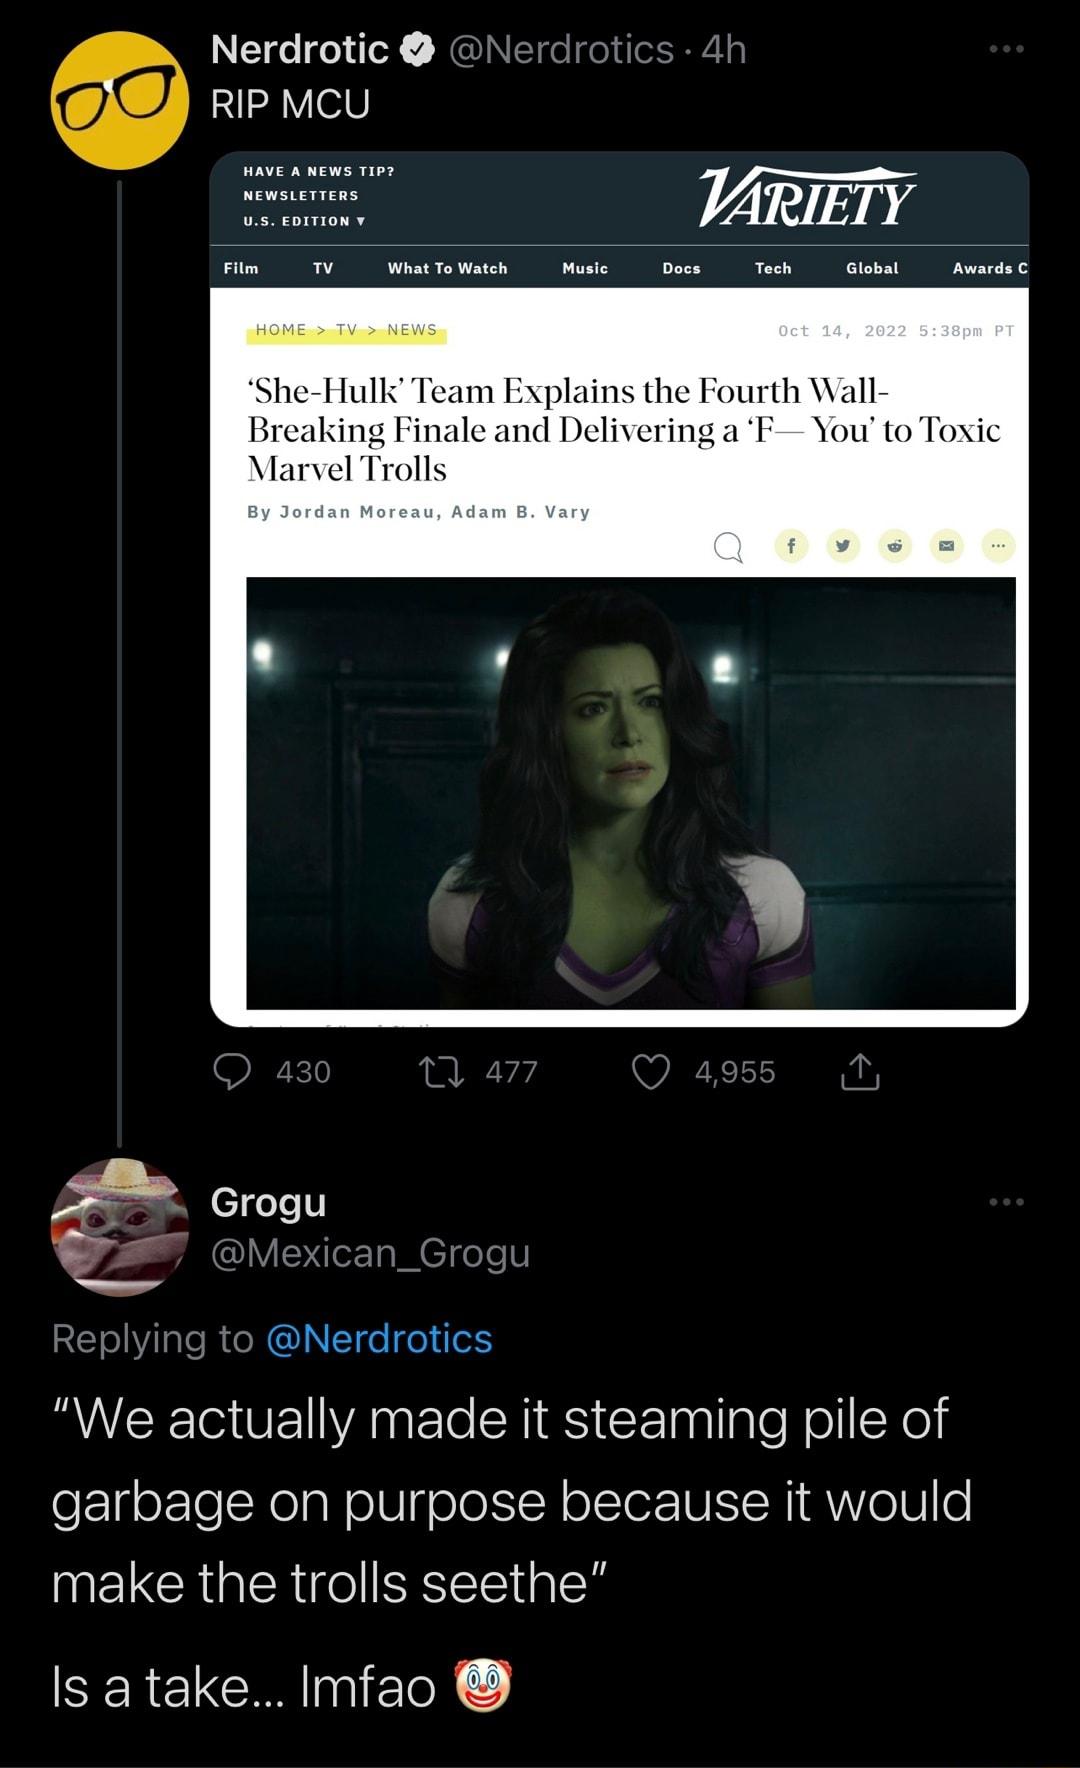The width and height of the screenshot is (1080, 1768).
Task: Share the article on Twitter
Action: [x=844, y=548]
